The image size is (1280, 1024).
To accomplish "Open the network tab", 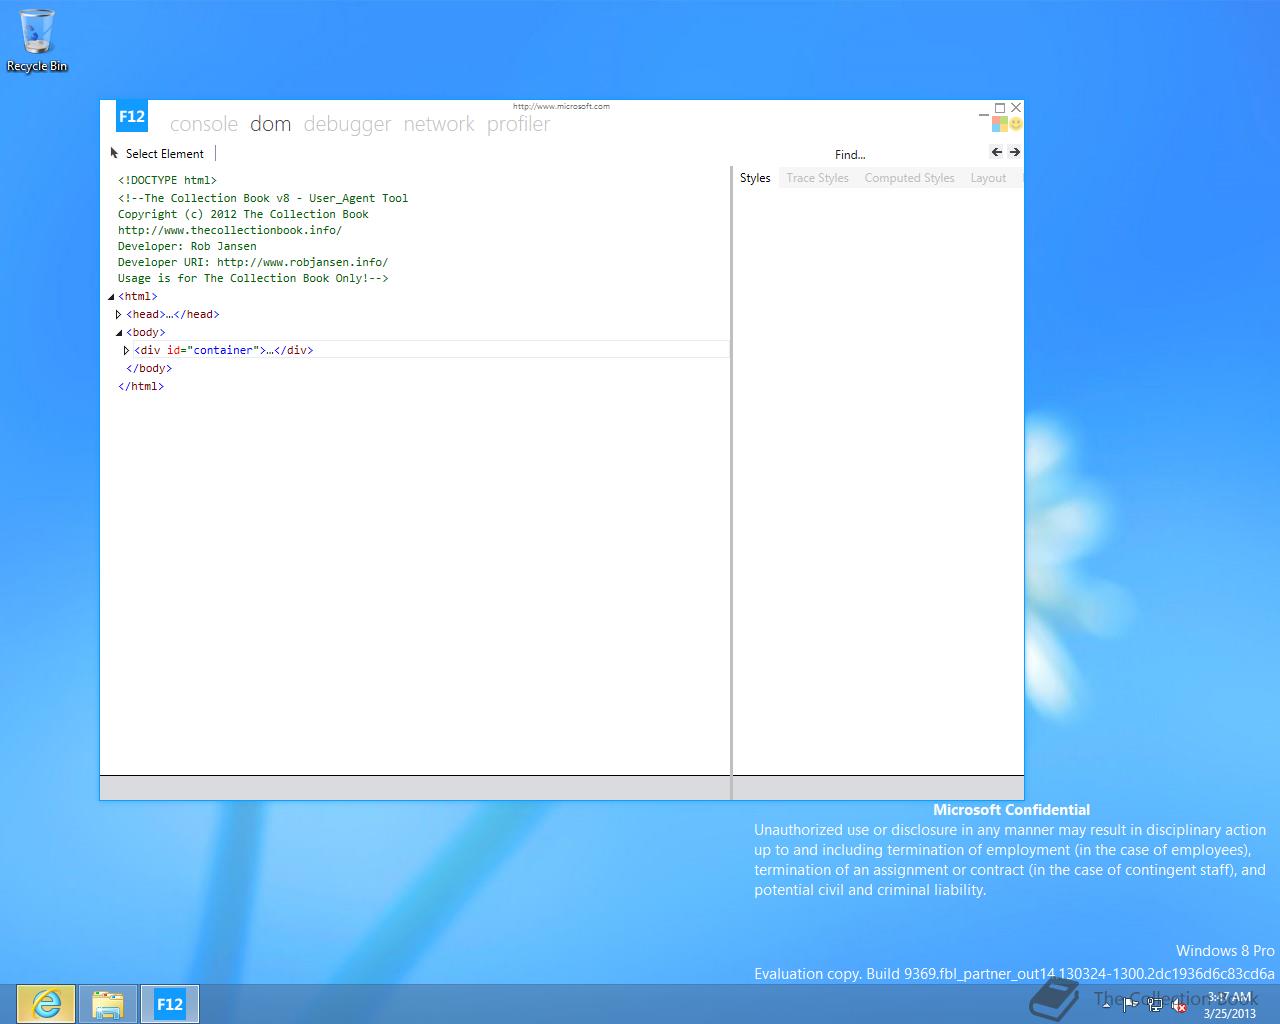I will tap(439, 124).
